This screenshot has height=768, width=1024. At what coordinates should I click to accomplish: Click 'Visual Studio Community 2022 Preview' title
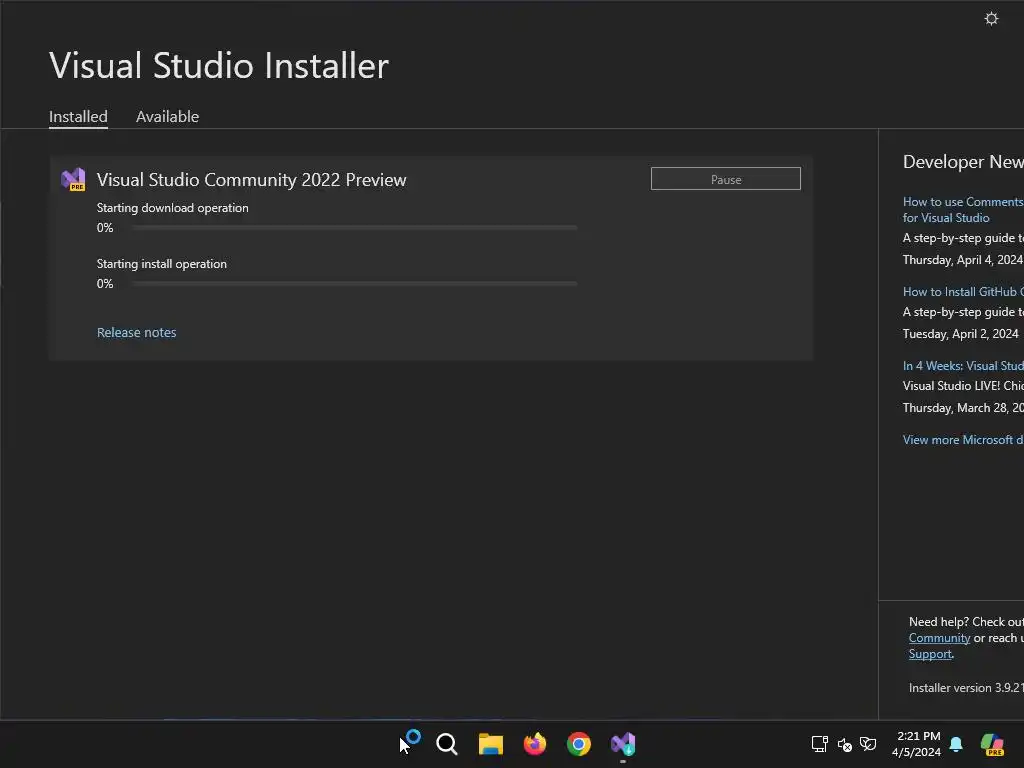(x=251, y=180)
